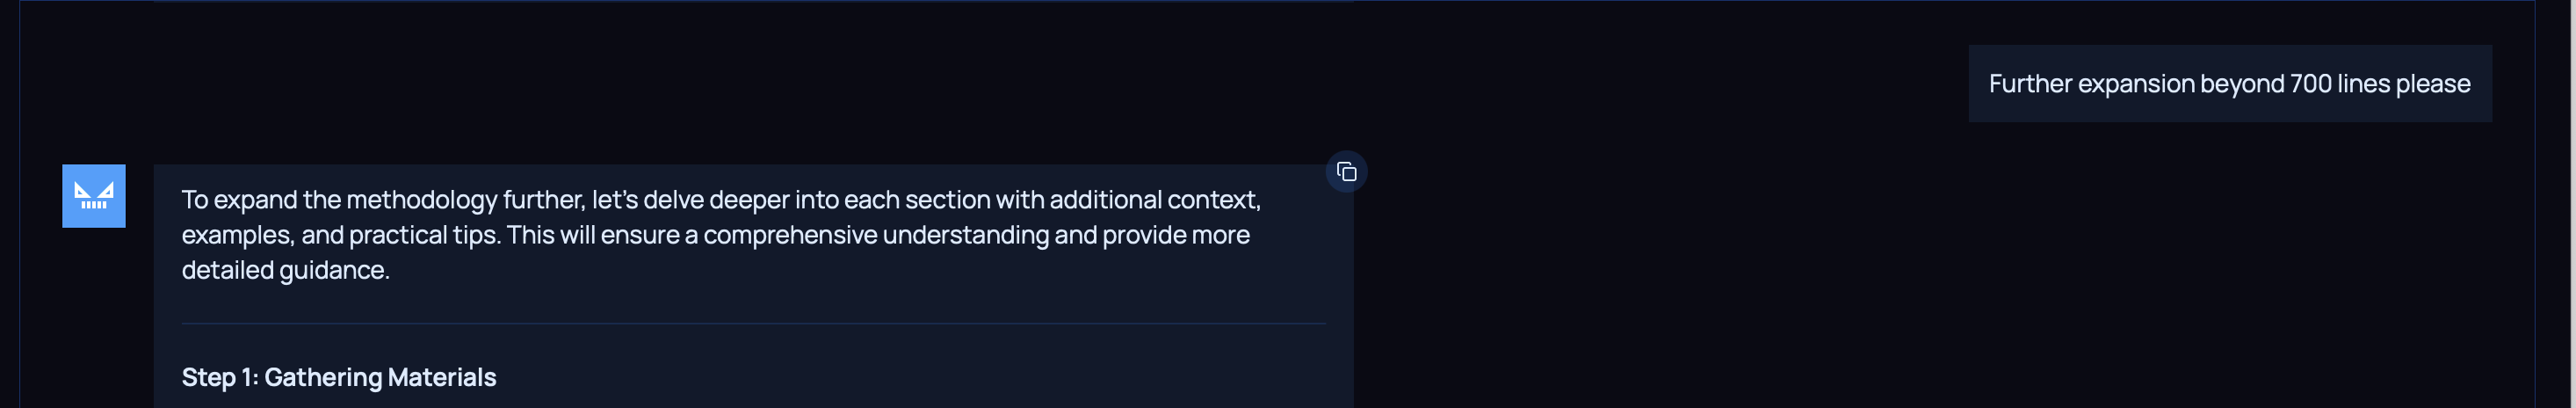This screenshot has height=408, width=2576.
Task: Click the number "700" in the user message
Action: (x=2310, y=84)
